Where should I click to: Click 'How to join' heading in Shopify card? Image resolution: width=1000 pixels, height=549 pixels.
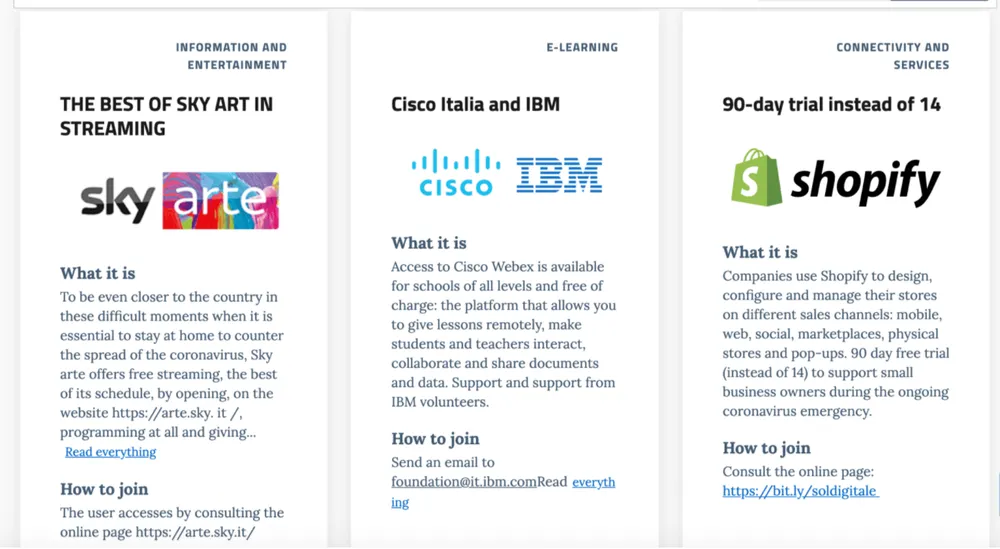pyautogui.click(x=766, y=448)
